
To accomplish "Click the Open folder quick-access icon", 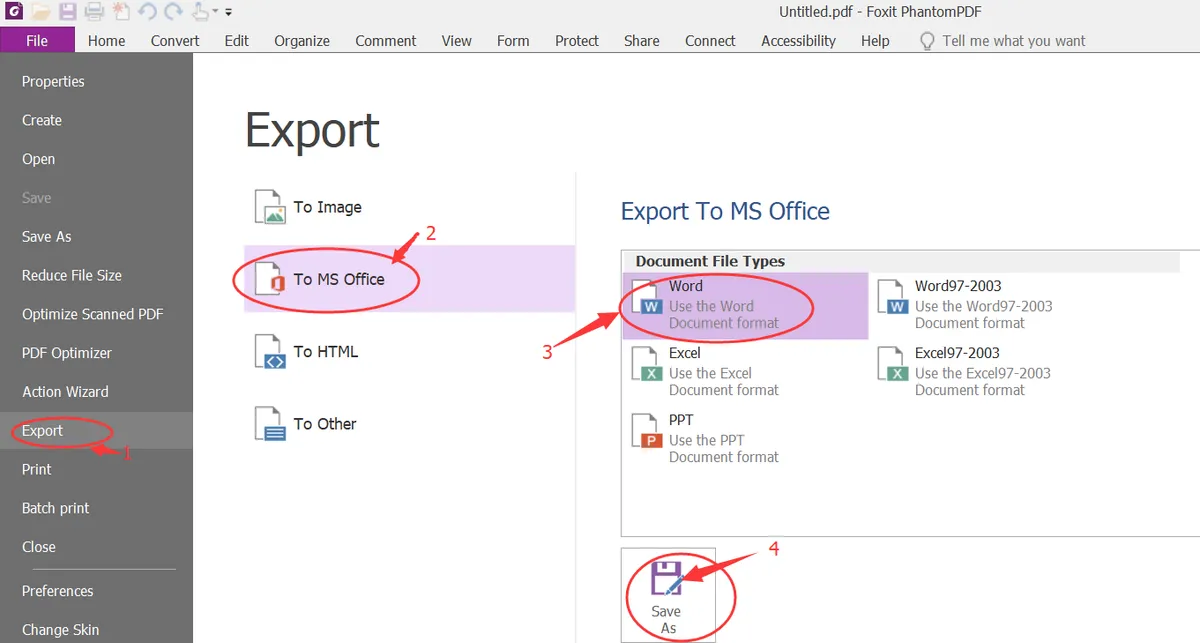I will coord(41,12).
